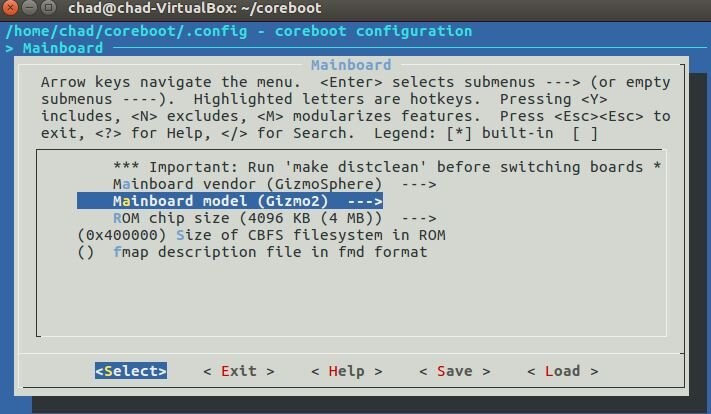Click the 'make distclean' important notice line
Image resolution: width=711 pixels, height=414 pixels.
pyautogui.click(x=387, y=167)
